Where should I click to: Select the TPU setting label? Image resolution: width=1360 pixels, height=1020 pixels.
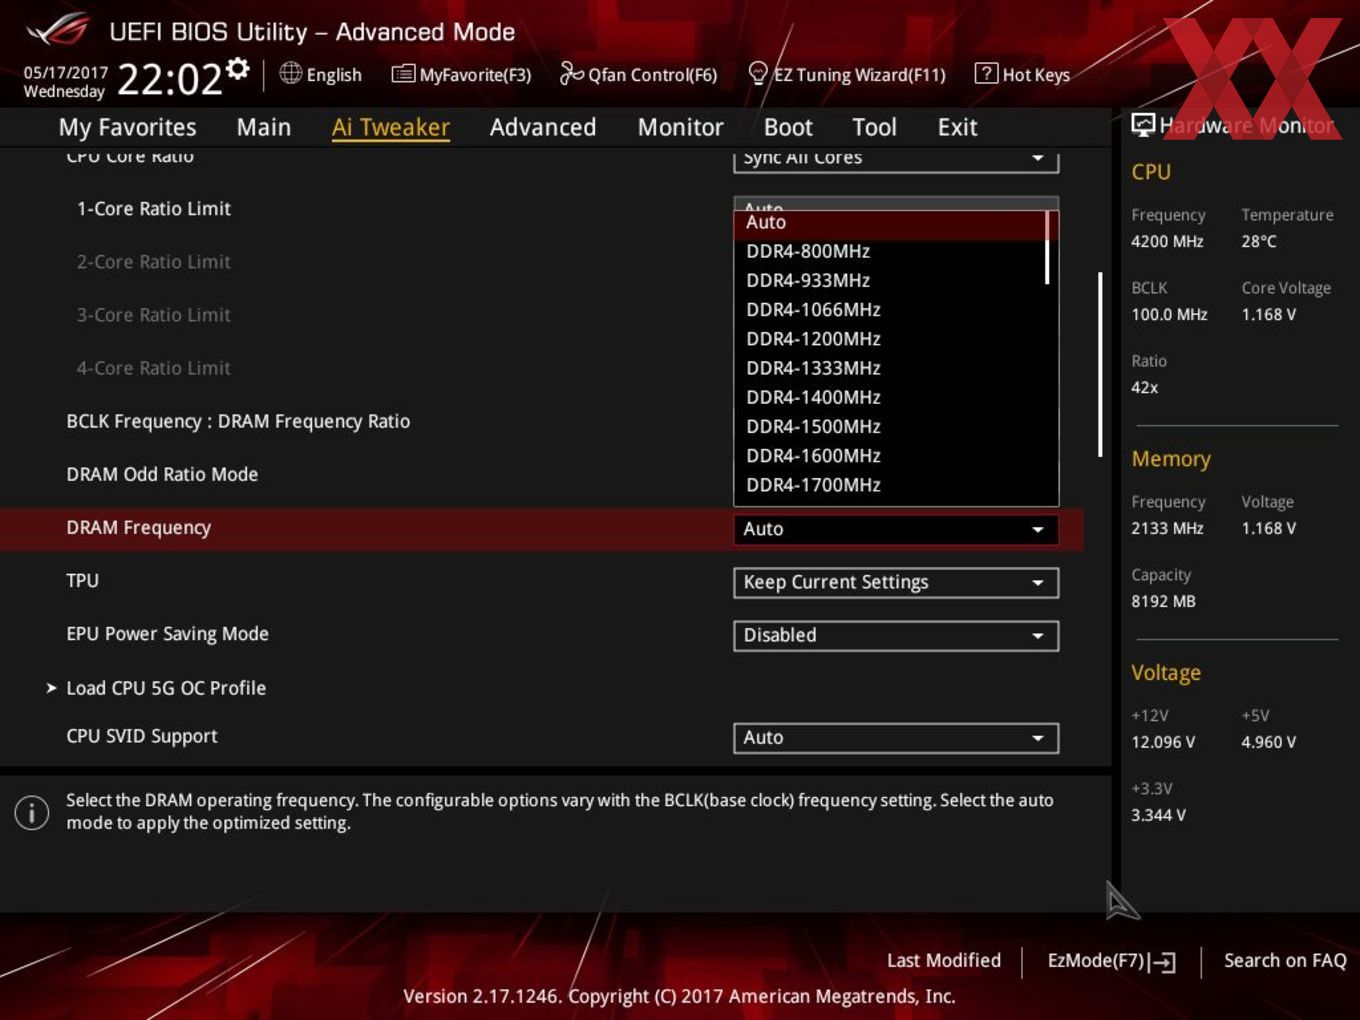82,581
